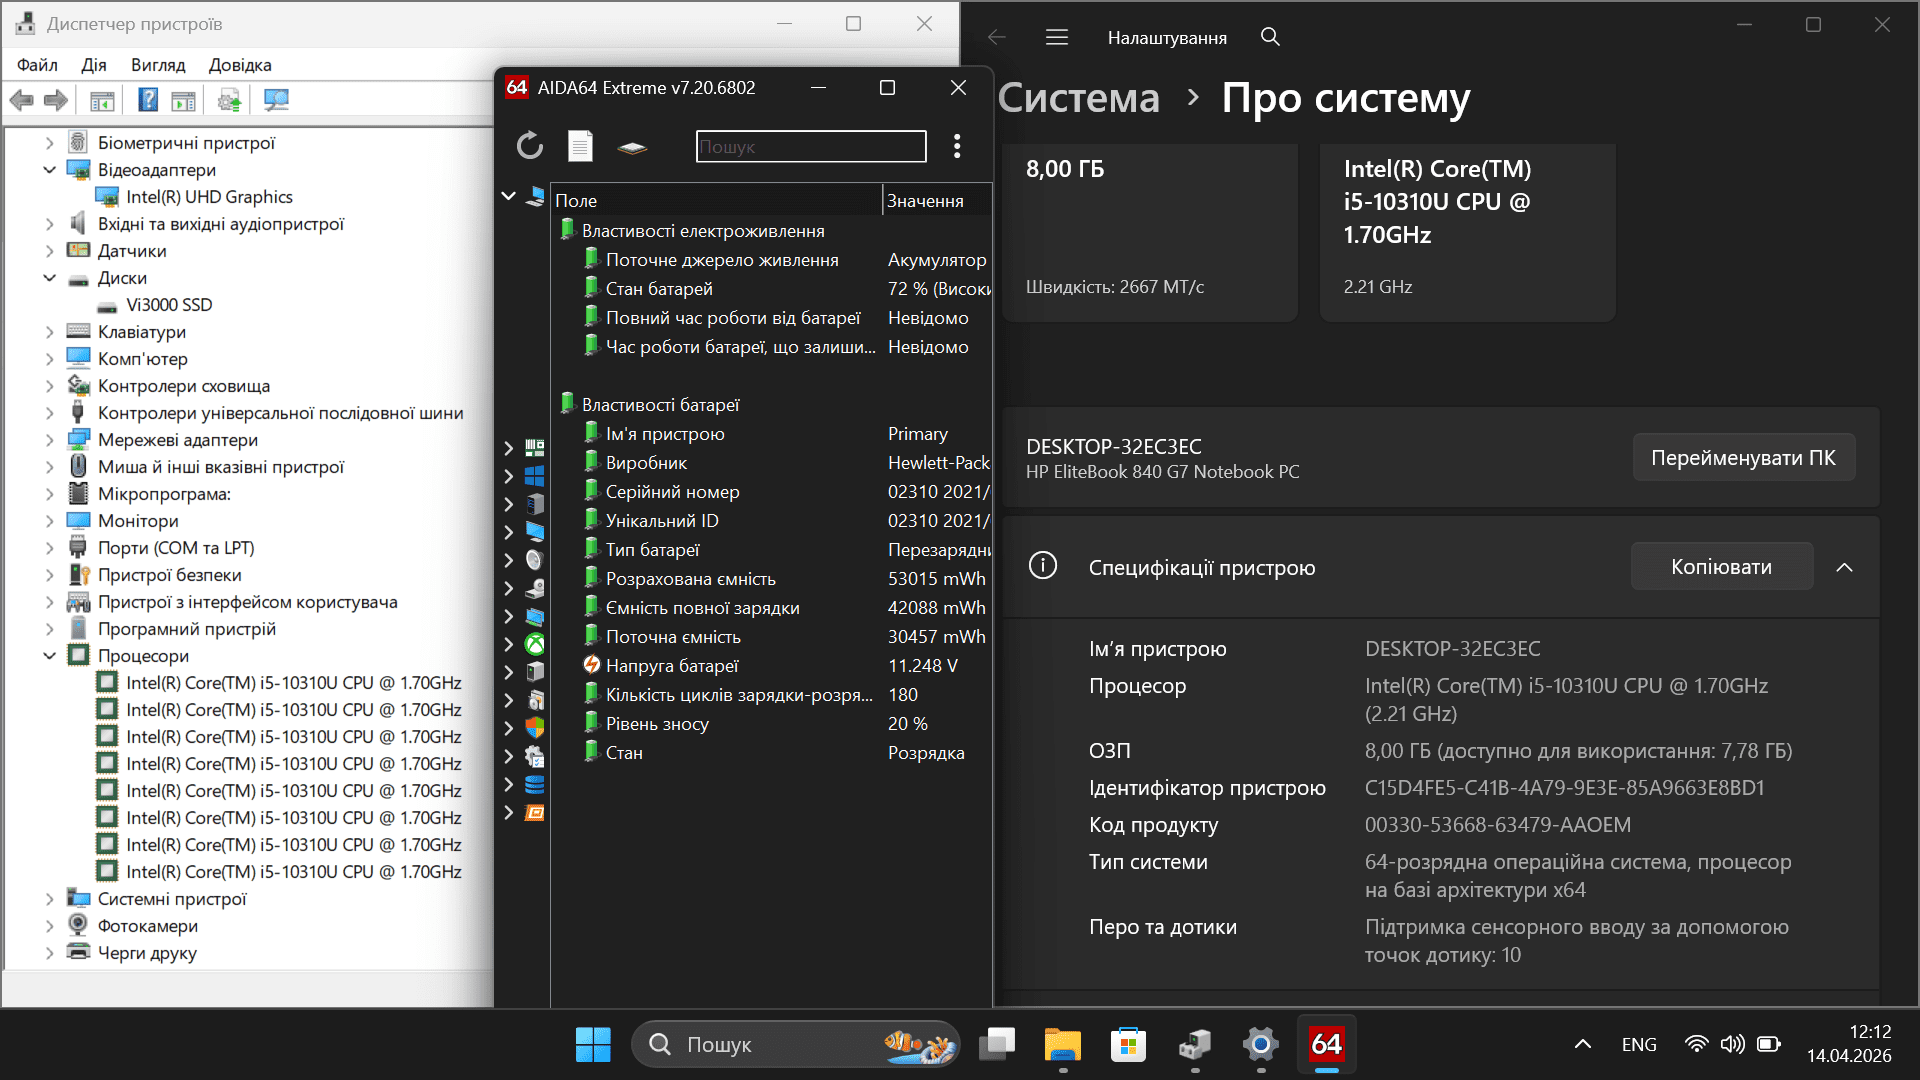Screen dimensions: 1920x1080
Task: Click the Перейменувати ПК button
Action: click(x=1743, y=457)
